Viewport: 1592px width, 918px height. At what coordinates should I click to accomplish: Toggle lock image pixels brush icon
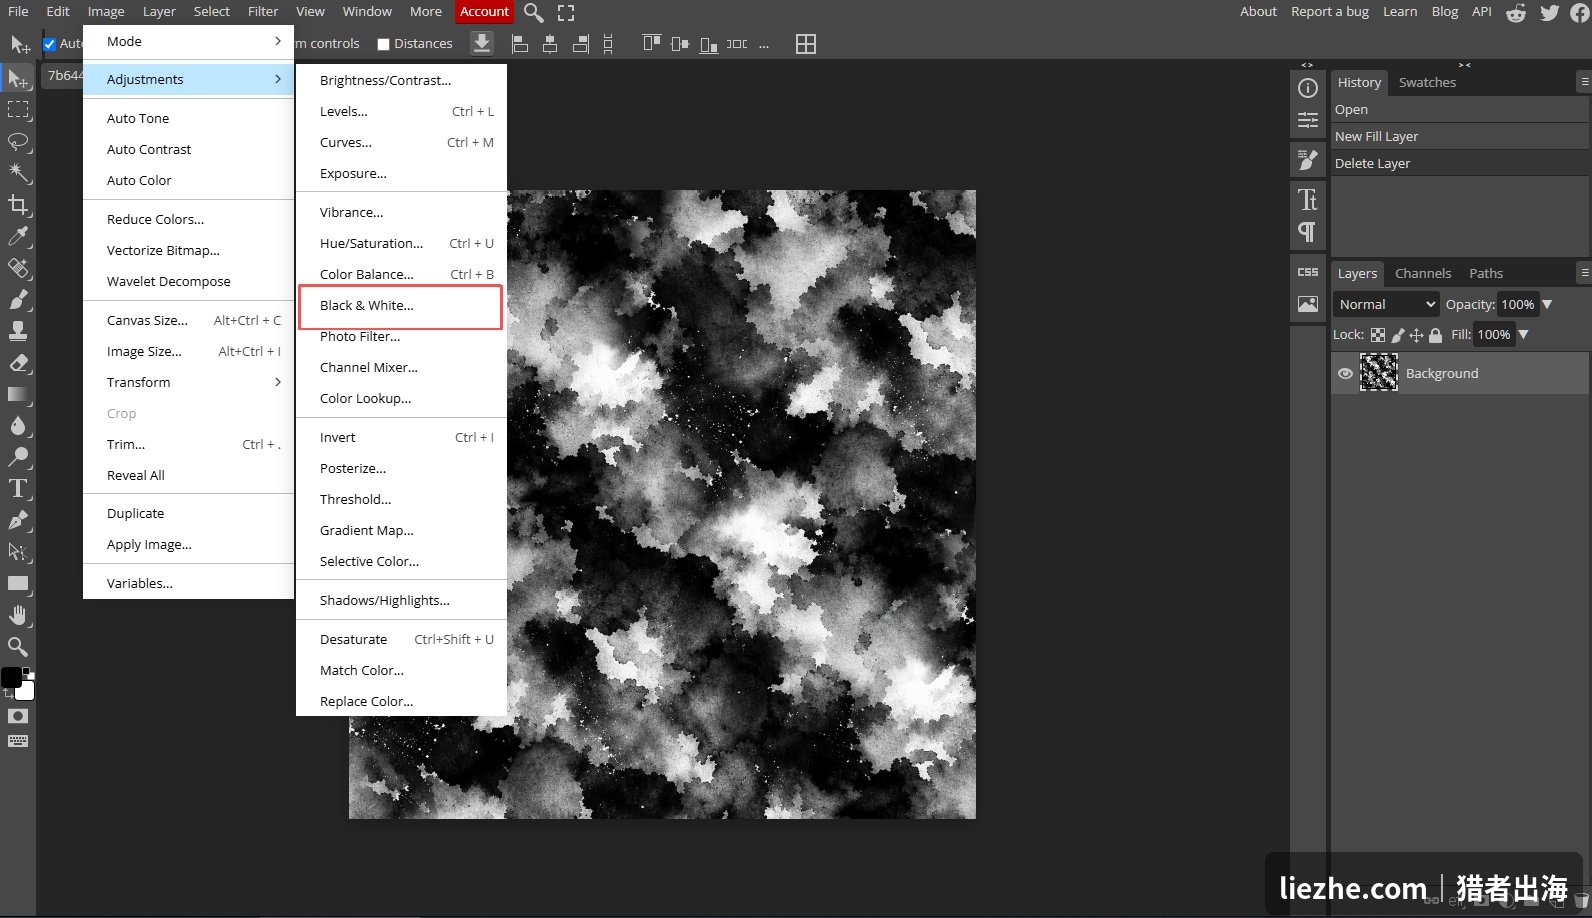pyautogui.click(x=1398, y=335)
